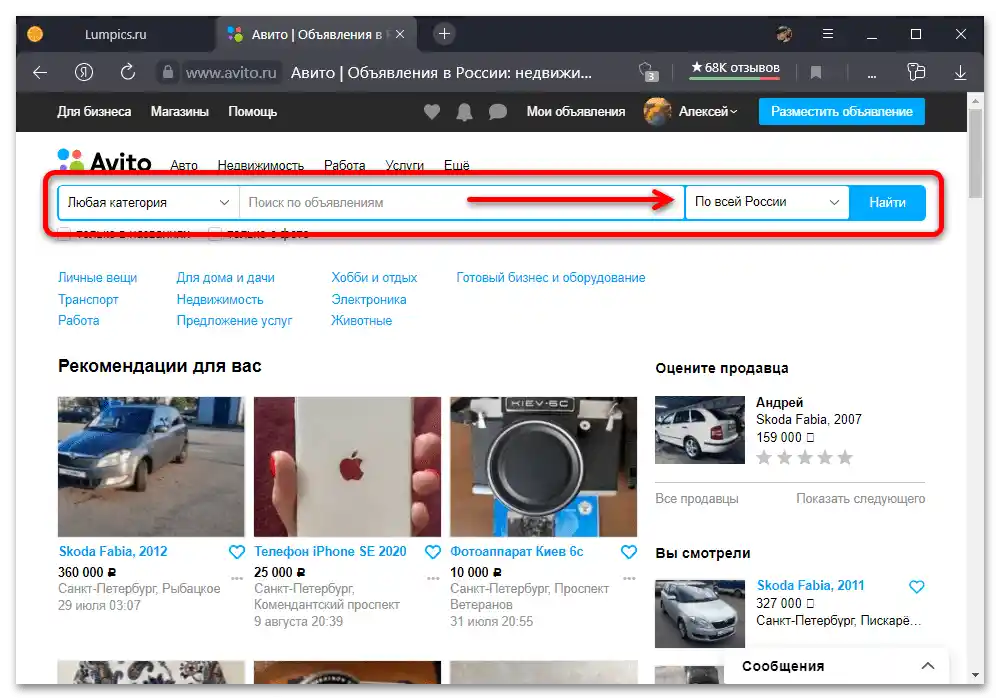The width and height of the screenshot is (1000, 700).
Task: Open the browser collections icon
Action: click(x=916, y=72)
